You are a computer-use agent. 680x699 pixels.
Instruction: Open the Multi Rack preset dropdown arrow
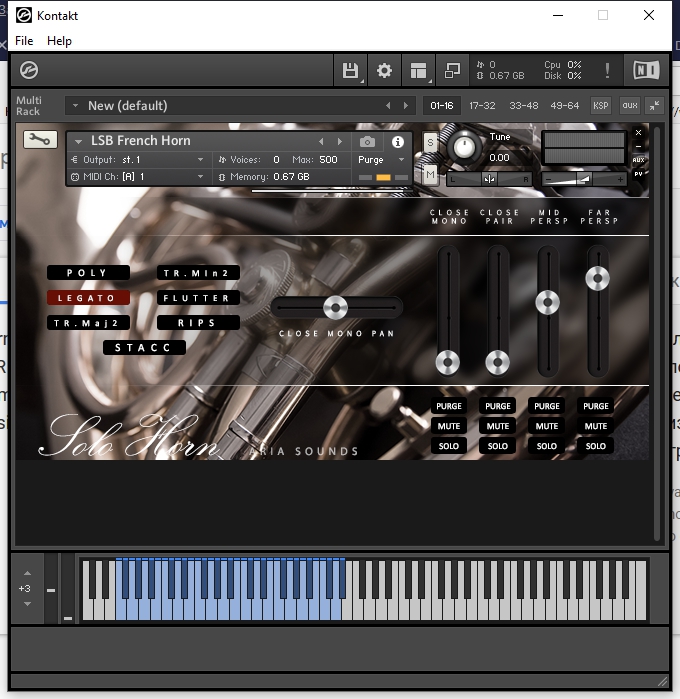click(75, 106)
